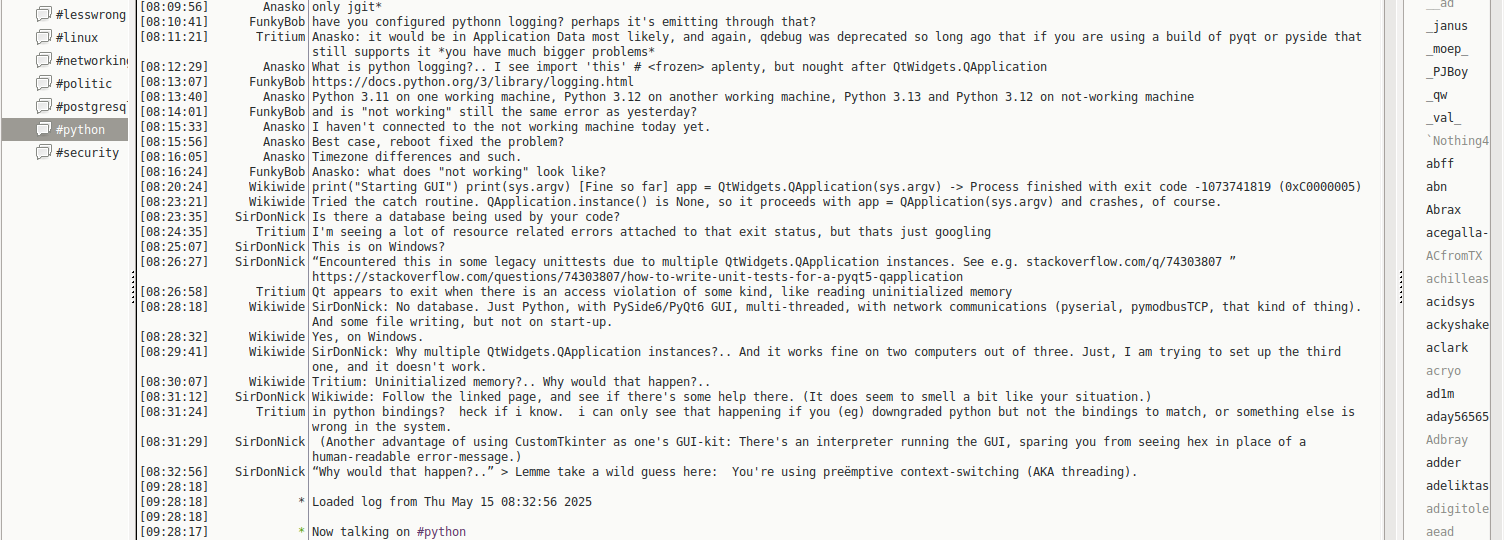1504x540 pixels.
Task: Click the #politic channel icon
Action: pyautogui.click(x=43, y=84)
